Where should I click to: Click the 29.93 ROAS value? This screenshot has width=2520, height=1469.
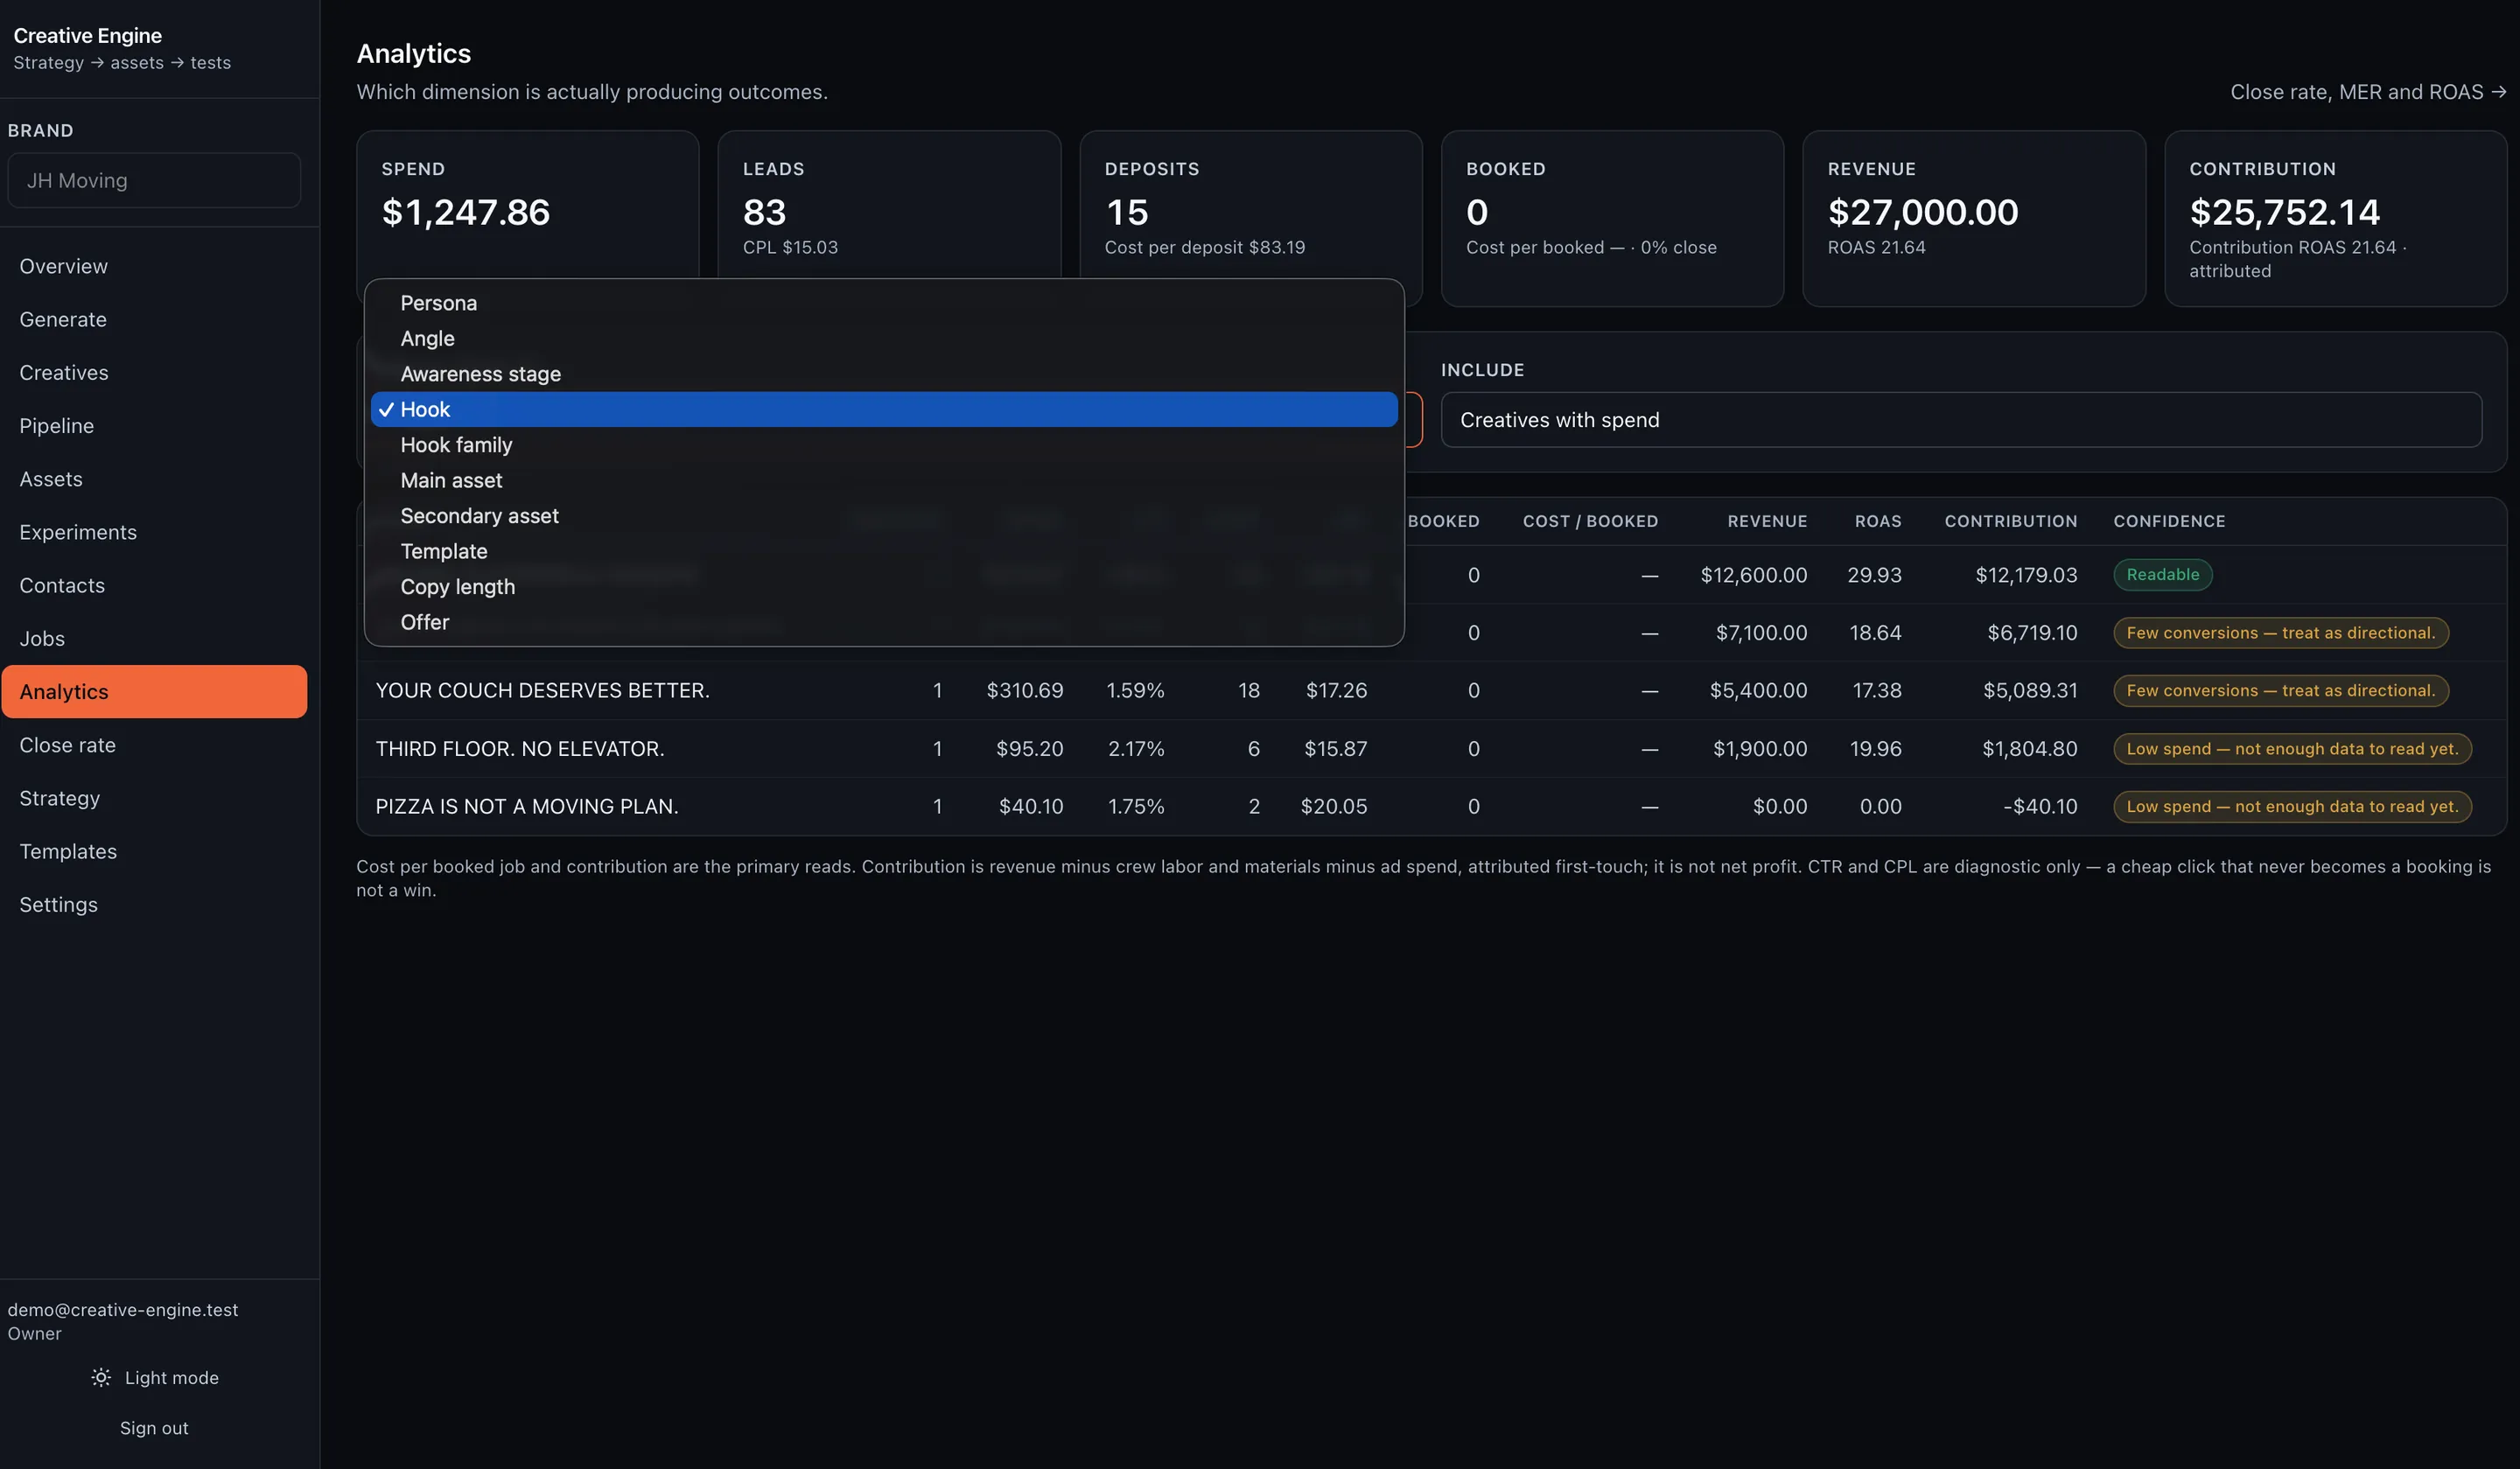point(1874,575)
